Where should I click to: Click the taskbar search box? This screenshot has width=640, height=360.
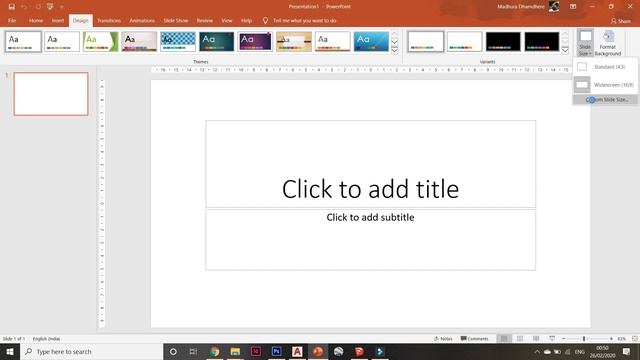[91, 351]
